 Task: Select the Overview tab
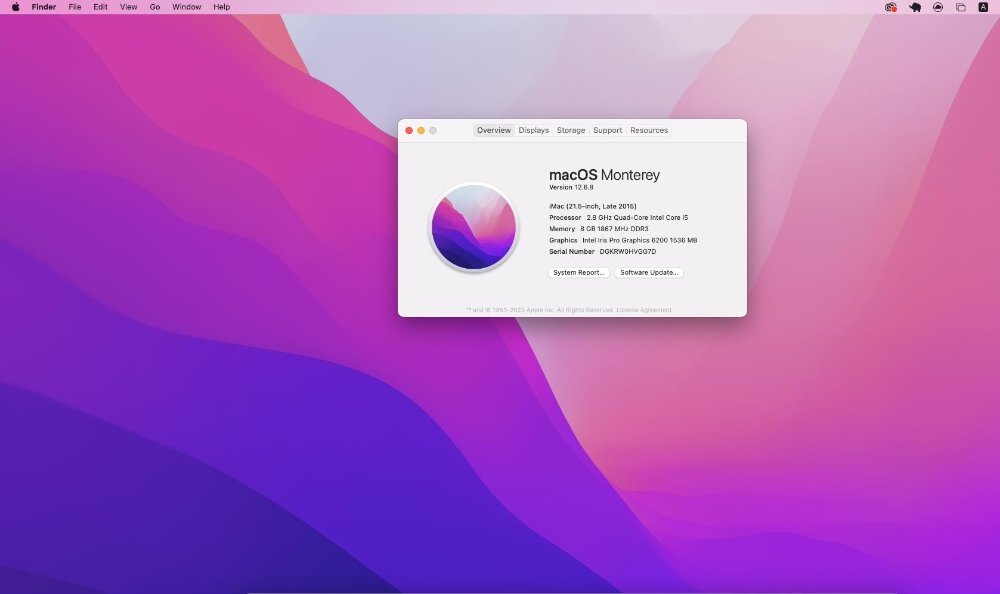pyautogui.click(x=494, y=130)
